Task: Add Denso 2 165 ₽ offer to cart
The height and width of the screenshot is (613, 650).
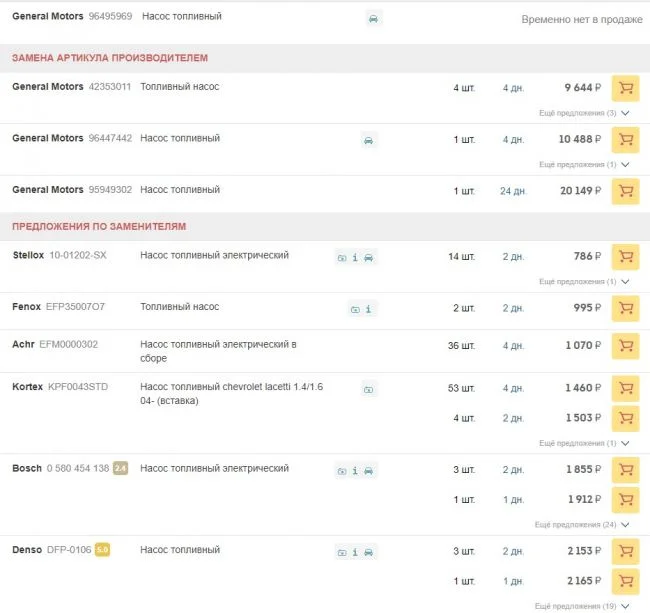Action: click(x=625, y=581)
